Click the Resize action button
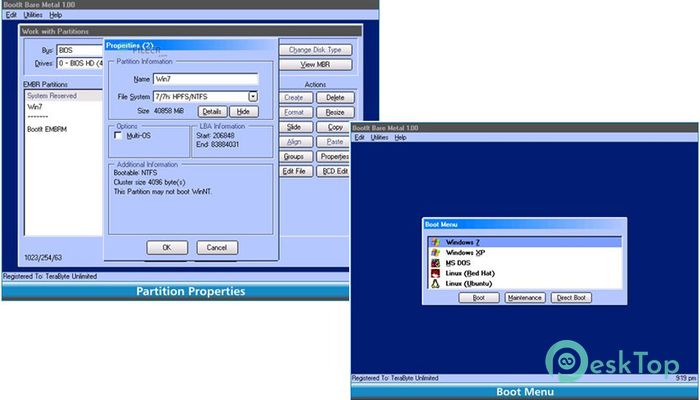700x400 pixels. (335, 112)
